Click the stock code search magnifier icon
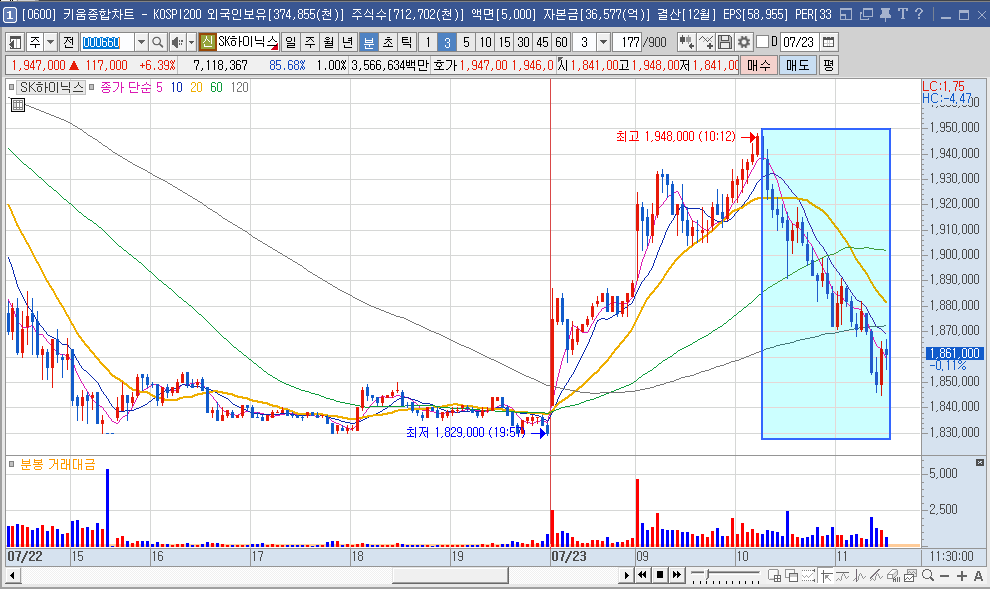 tap(158, 42)
